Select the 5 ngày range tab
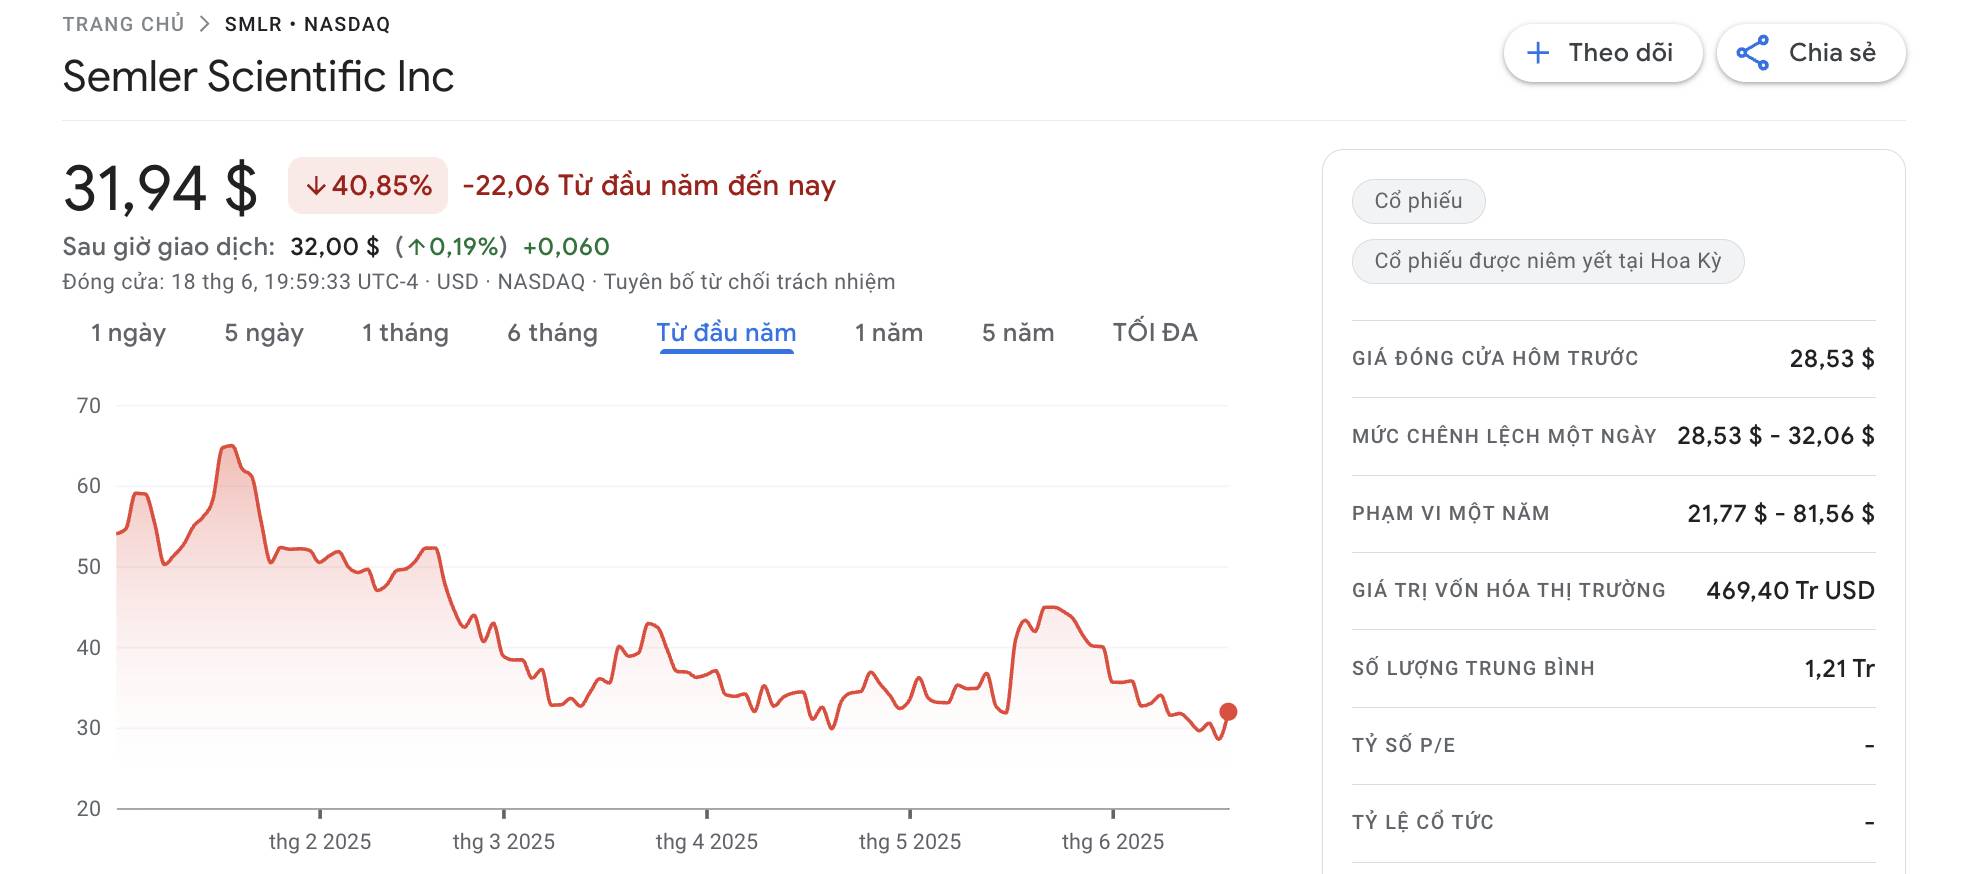The width and height of the screenshot is (1966, 874). point(264,333)
